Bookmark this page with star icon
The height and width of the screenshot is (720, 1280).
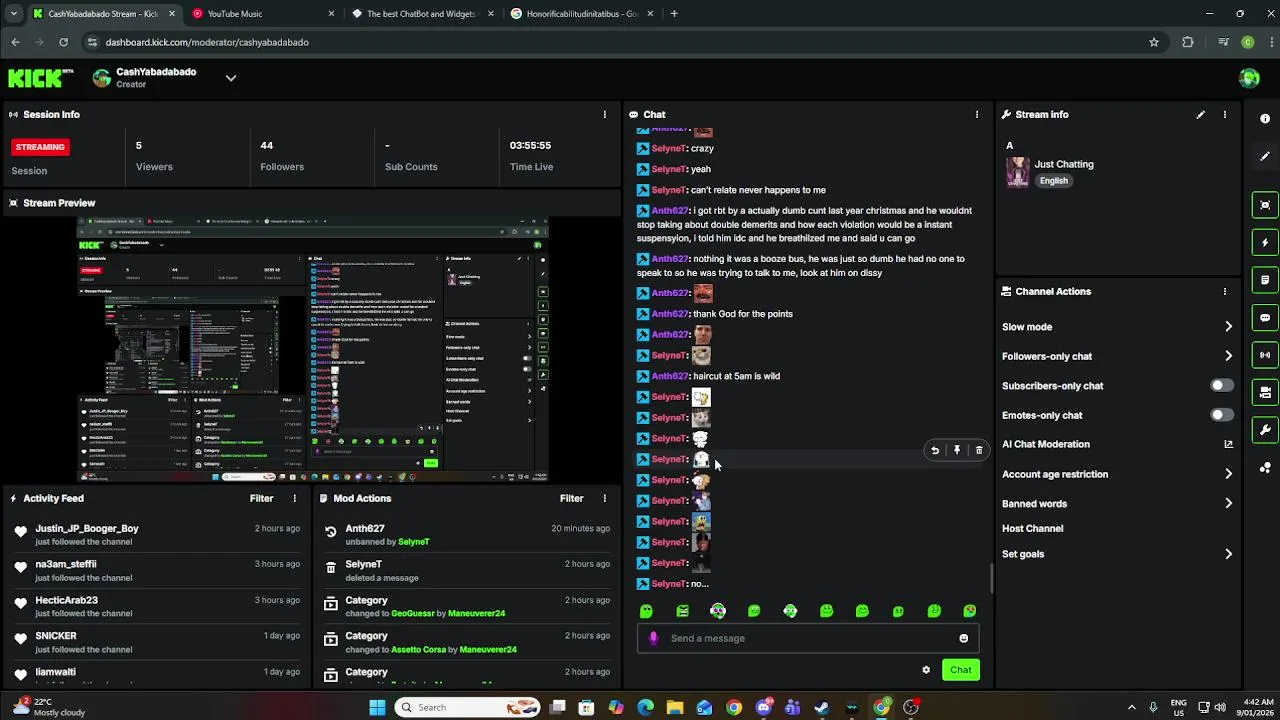[1154, 42]
